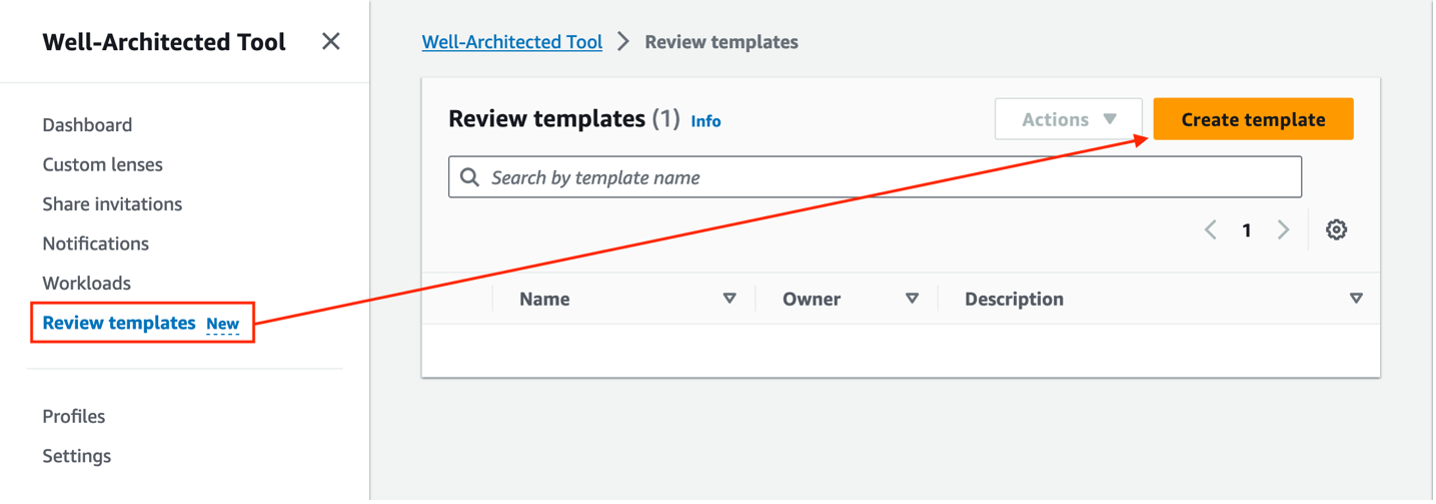The width and height of the screenshot is (1436, 504).
Task: Click the Review templates breadcrumb text
Action: [x=721, y=42]
